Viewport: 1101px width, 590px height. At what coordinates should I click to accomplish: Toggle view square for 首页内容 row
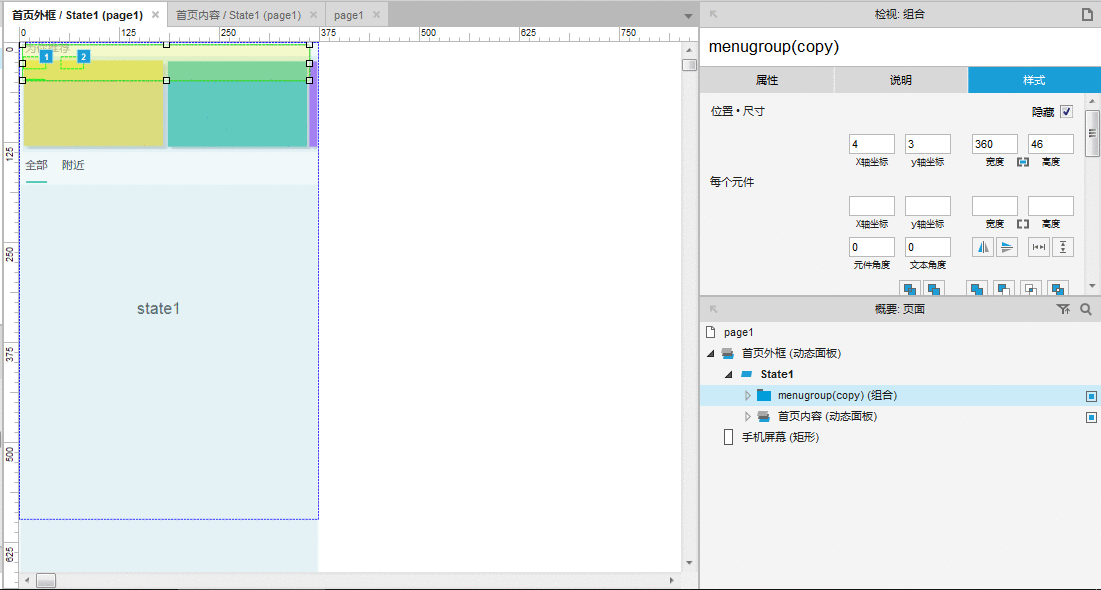click(x=1091, y=417)
